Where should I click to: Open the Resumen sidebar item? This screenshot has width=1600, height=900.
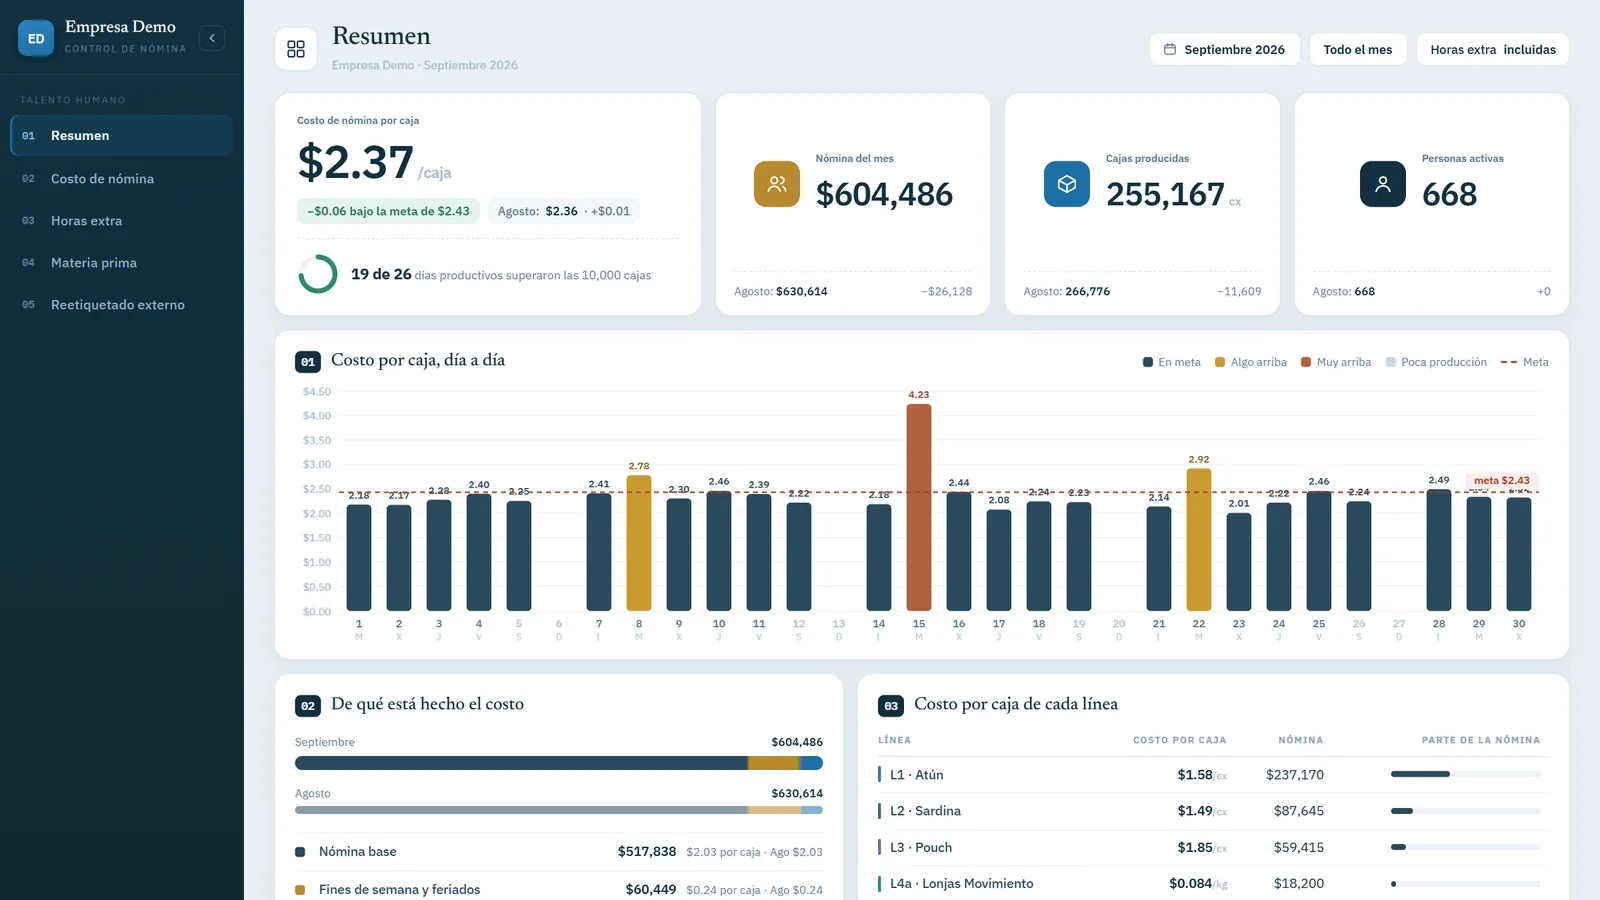click(x=122, y=136)
